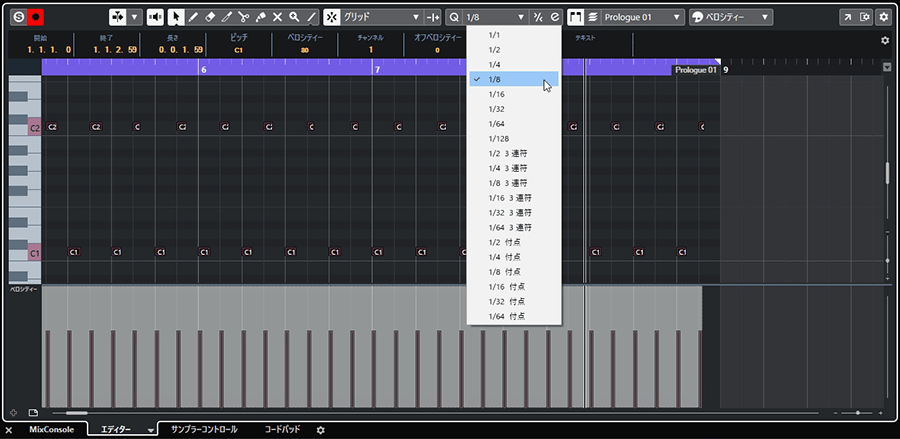Toggle Acoustic Feedback speaker button
The width and height of the screenshot is (900, 439).
pyautogui.click(x=156, y=17)
